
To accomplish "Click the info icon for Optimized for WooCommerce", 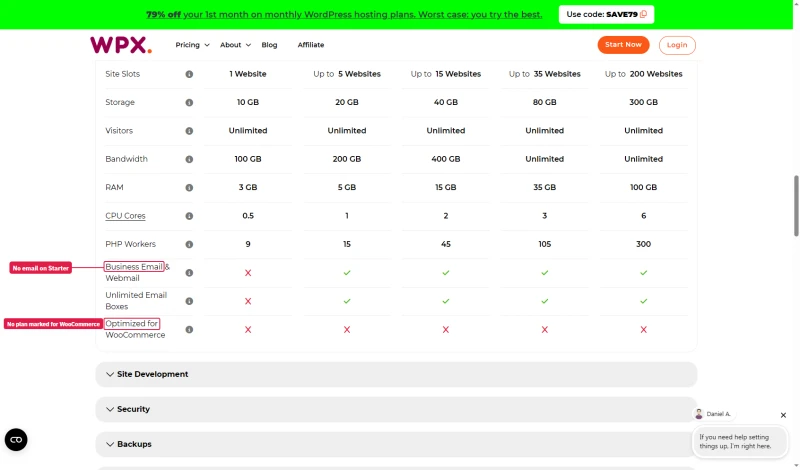I will [189, 330].
